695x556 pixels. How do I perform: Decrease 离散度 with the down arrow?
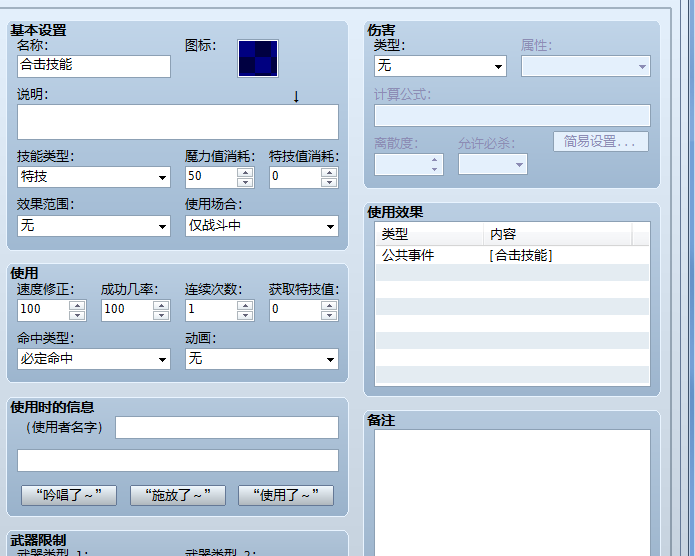pos(434,169)
